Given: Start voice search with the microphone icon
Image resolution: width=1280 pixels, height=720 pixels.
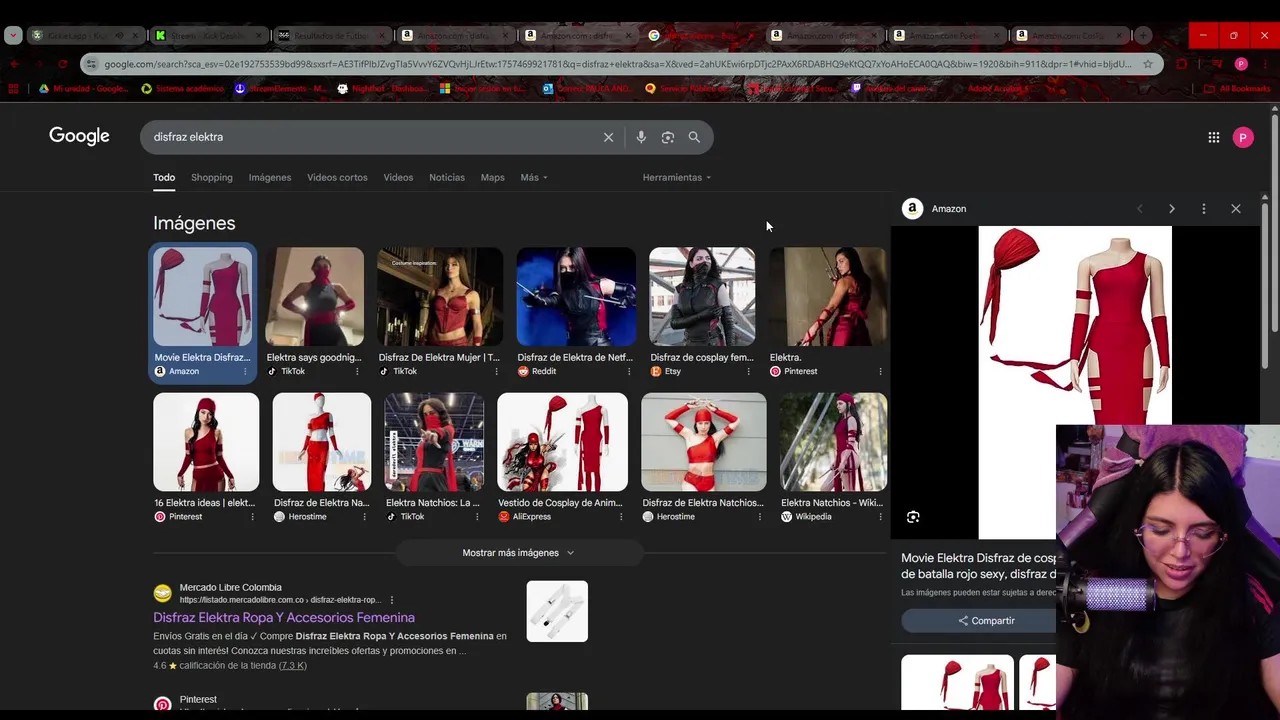Looking at the screenshot, I should coord(641,137).
